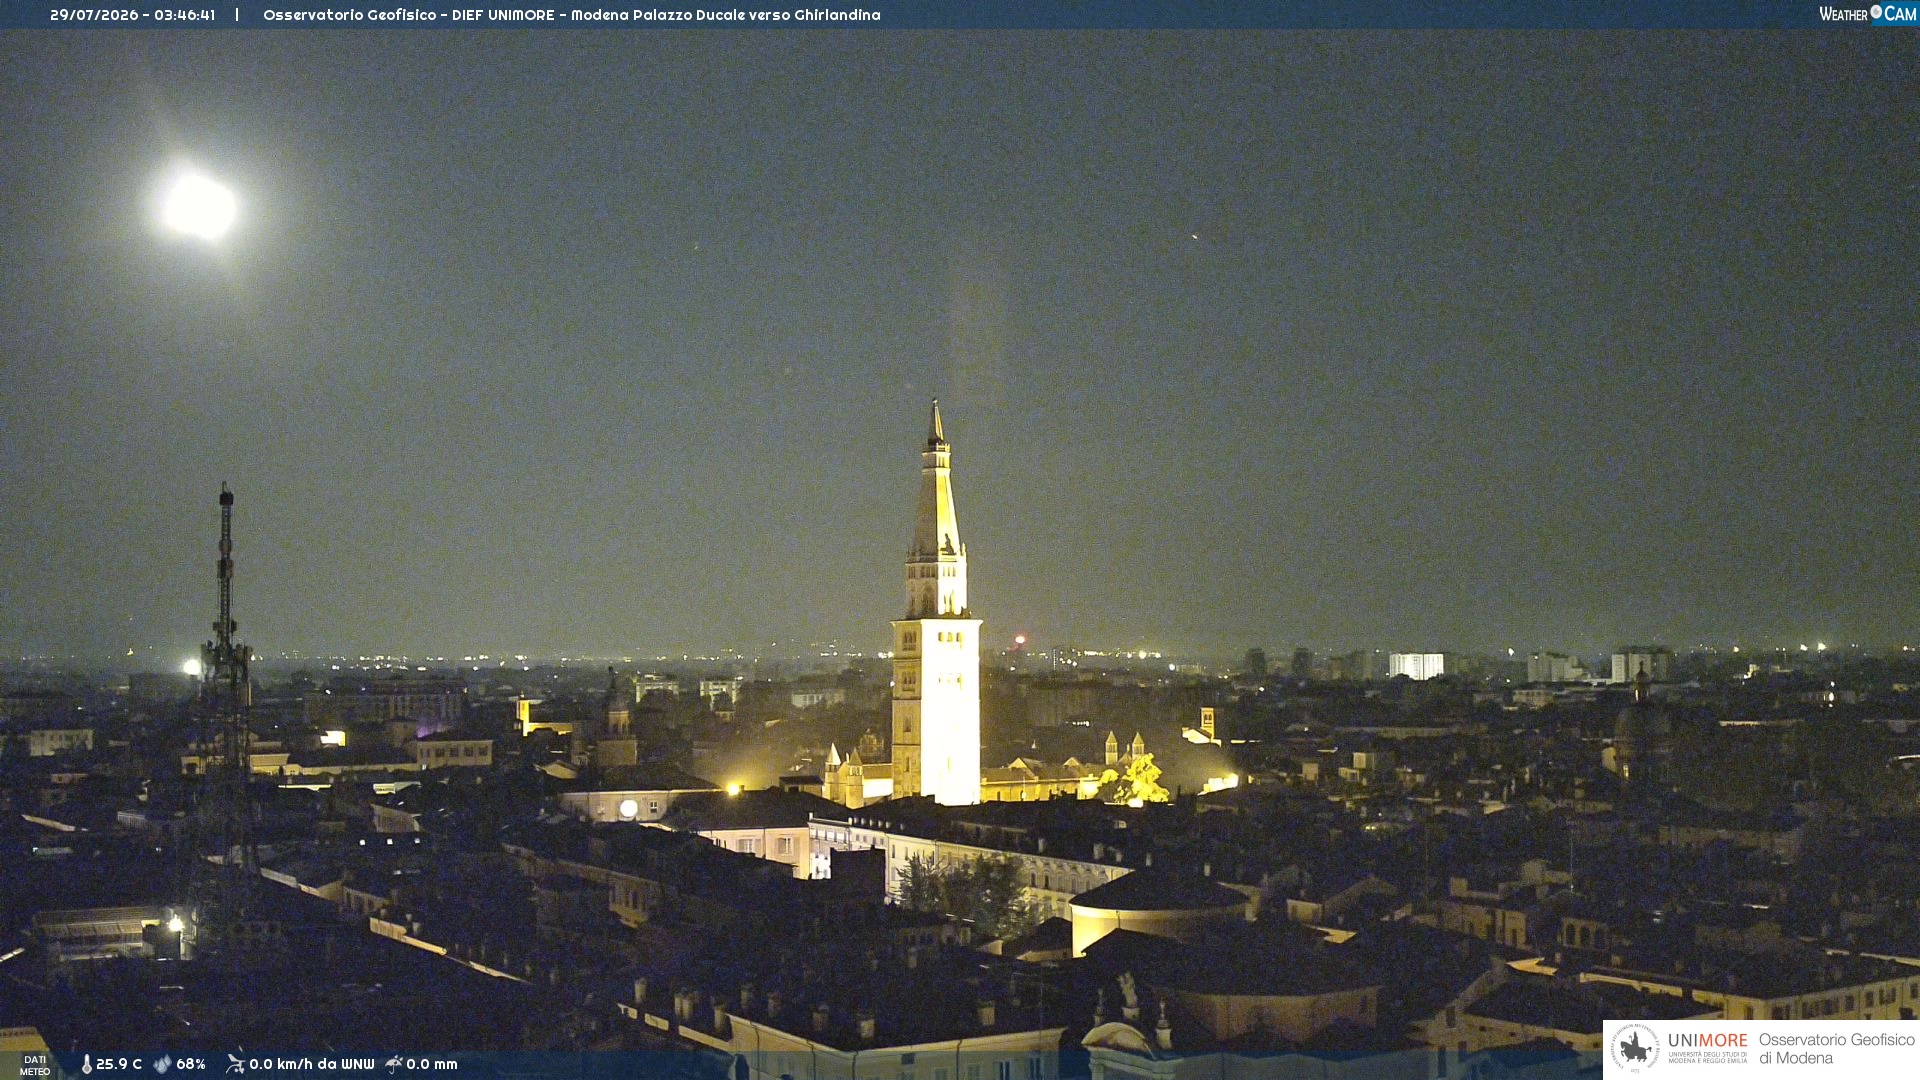Select the timestamp 29/07/2026 - 03:46:41
1920x1080 pixels.
click(x=132, y=15)
